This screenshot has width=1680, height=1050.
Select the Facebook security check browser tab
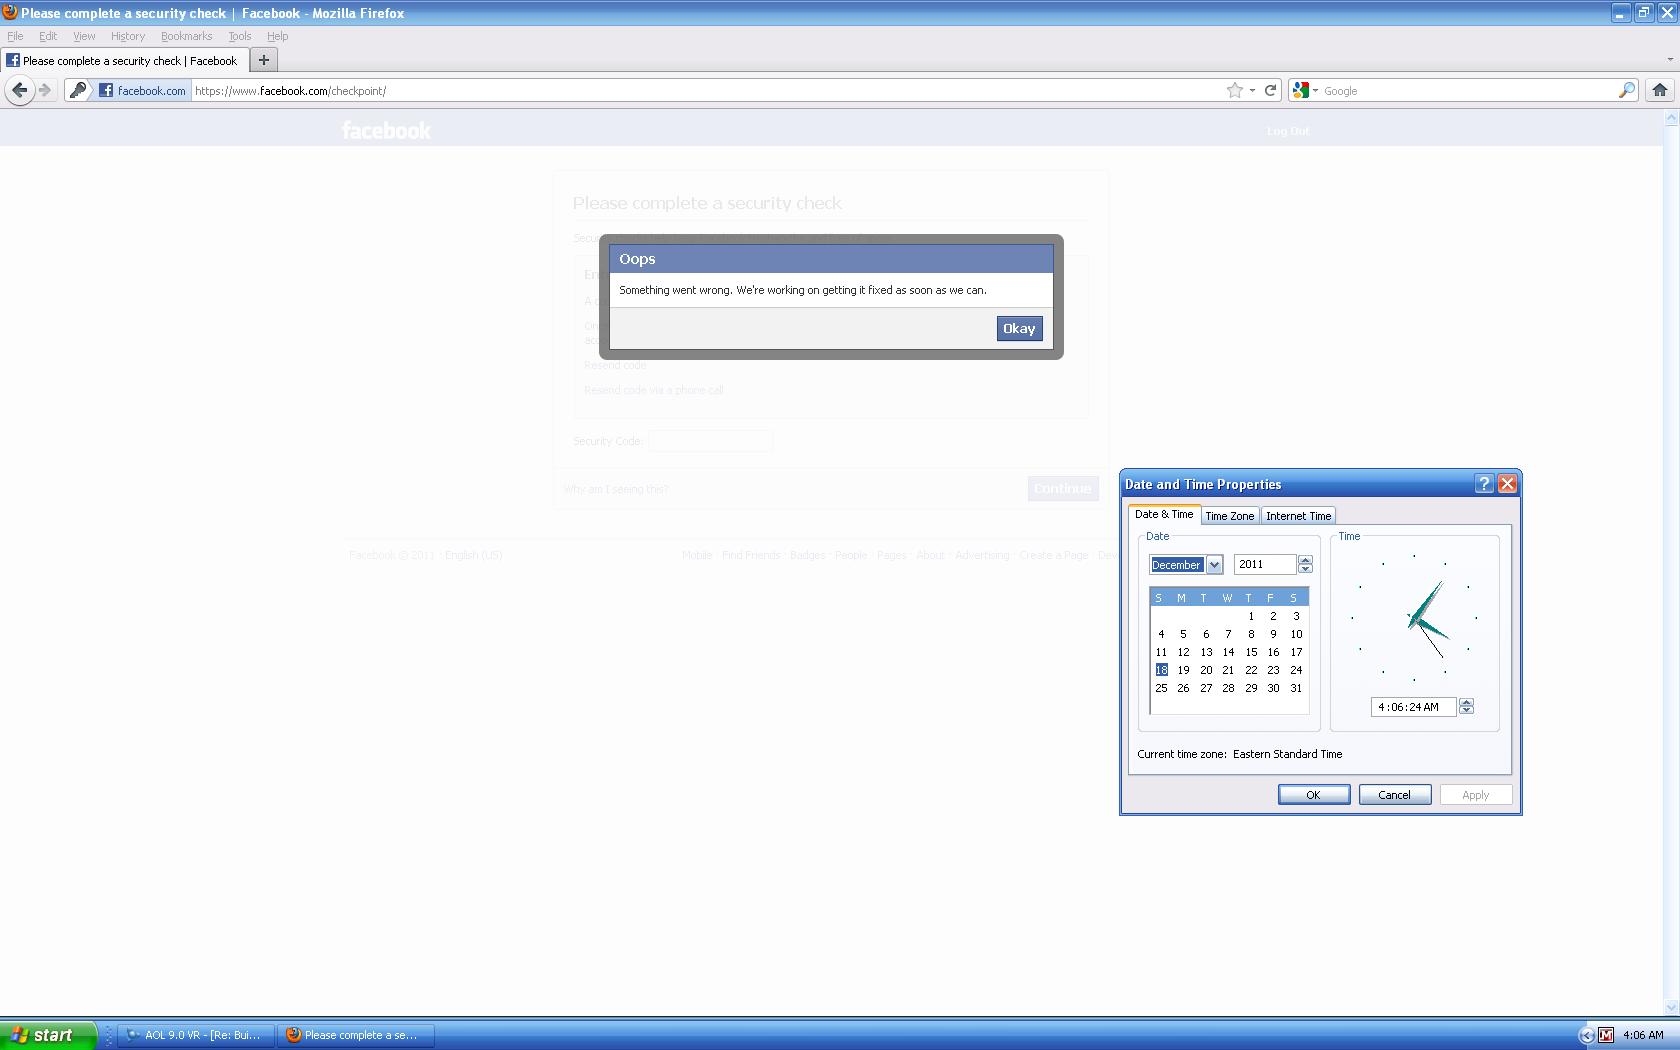(x=124, y=60)
